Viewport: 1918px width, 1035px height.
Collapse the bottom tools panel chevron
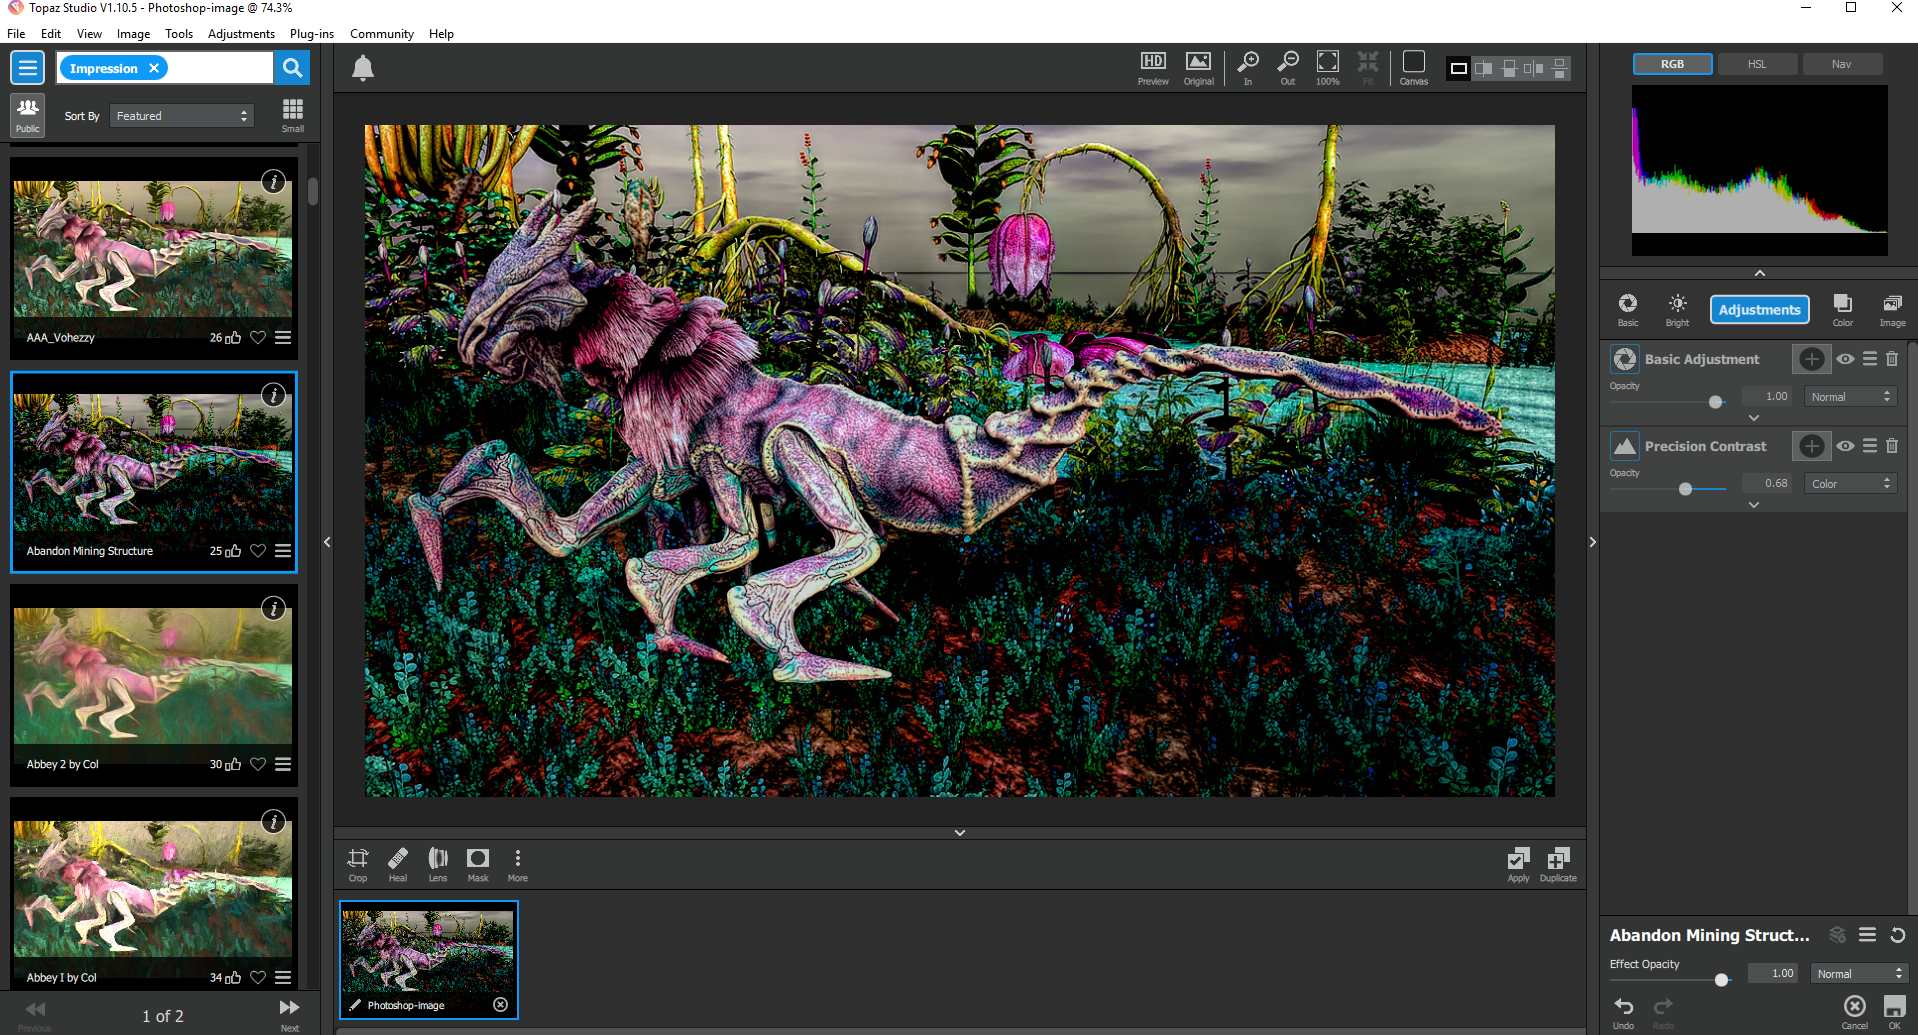(x=960, y=832)
